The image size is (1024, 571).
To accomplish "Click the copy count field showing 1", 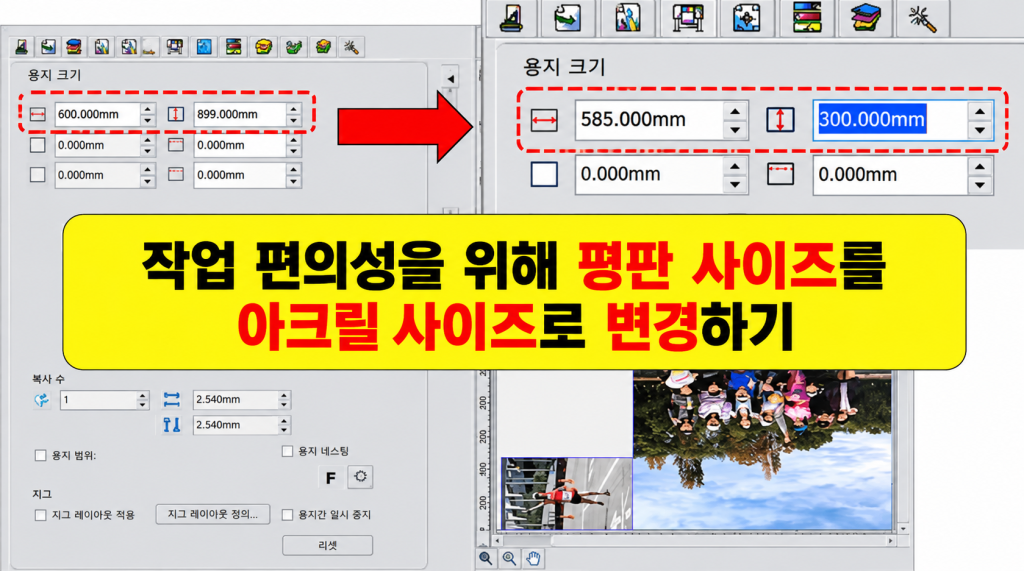I will point(99,400).
